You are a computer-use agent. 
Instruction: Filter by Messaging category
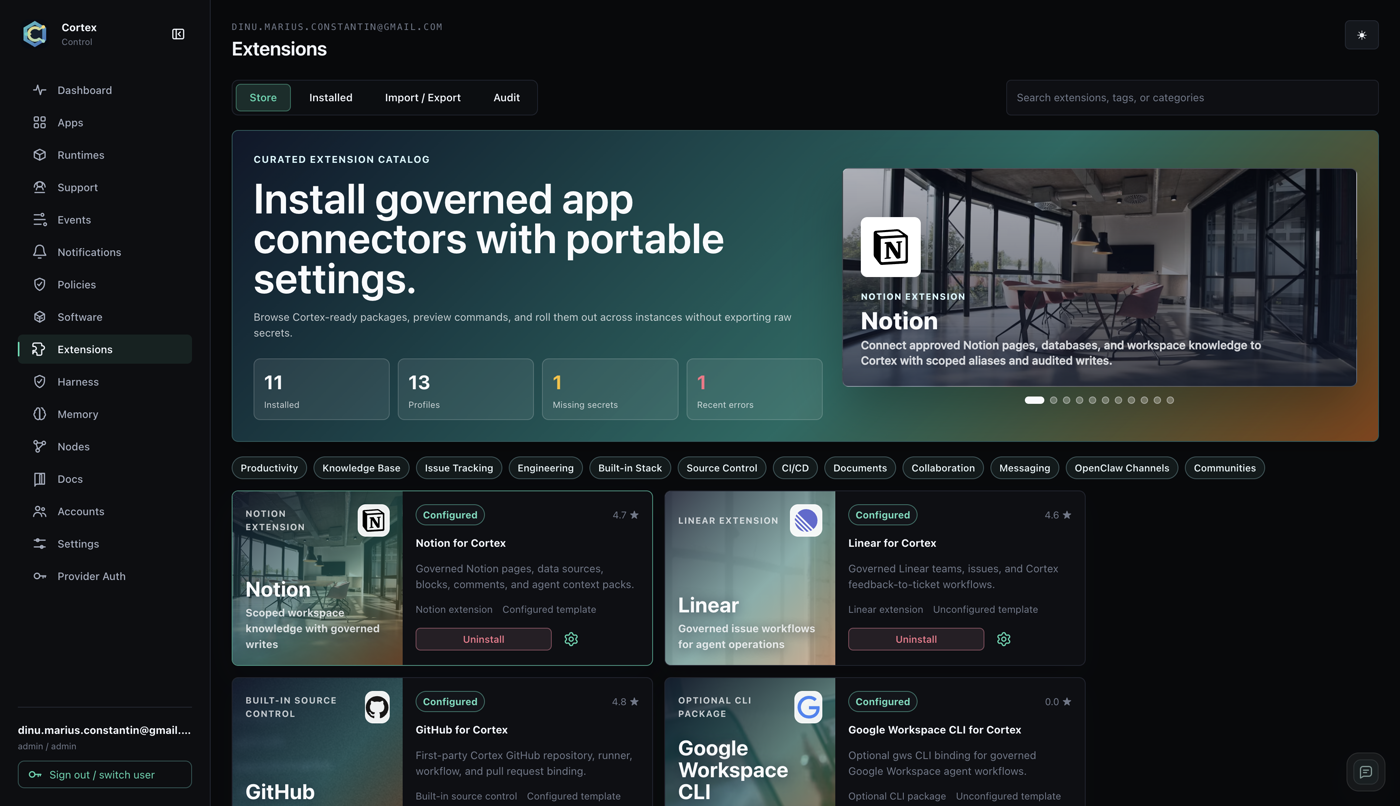click(x=1025, y=468)
